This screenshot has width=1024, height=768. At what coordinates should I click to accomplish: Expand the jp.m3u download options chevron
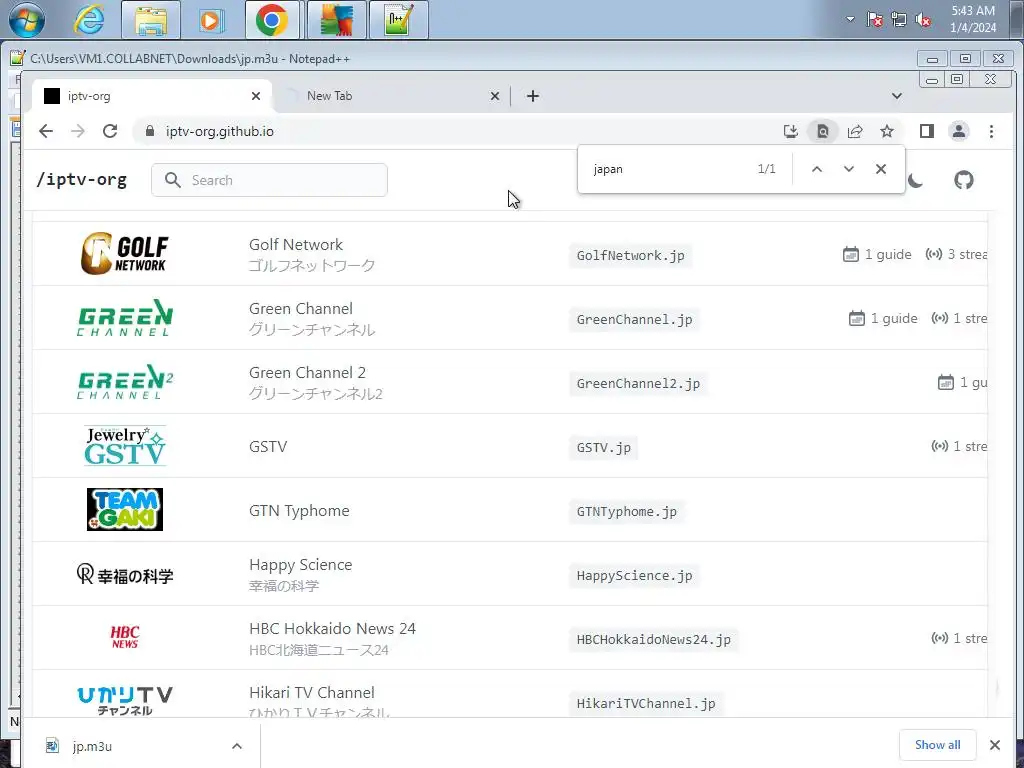tap(237, 746)
